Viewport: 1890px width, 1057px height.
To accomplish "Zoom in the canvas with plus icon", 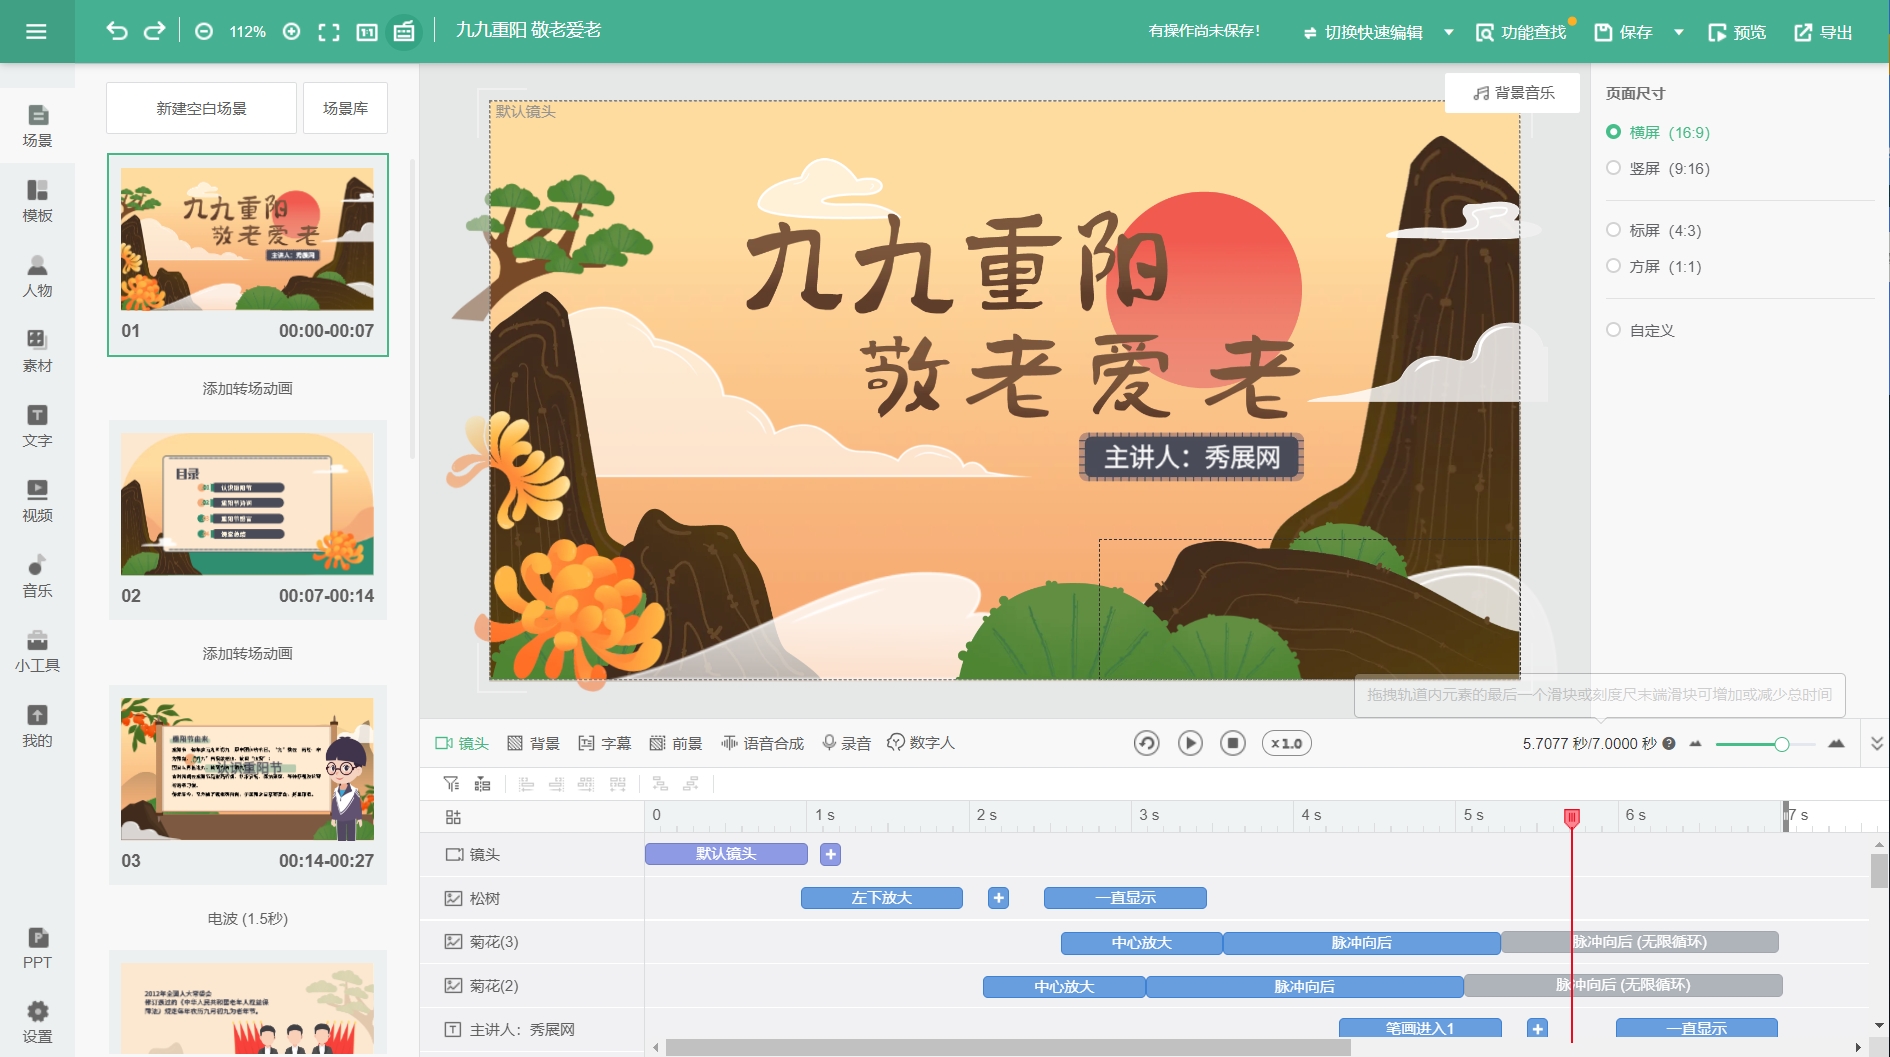I will (x=292, y=32).
